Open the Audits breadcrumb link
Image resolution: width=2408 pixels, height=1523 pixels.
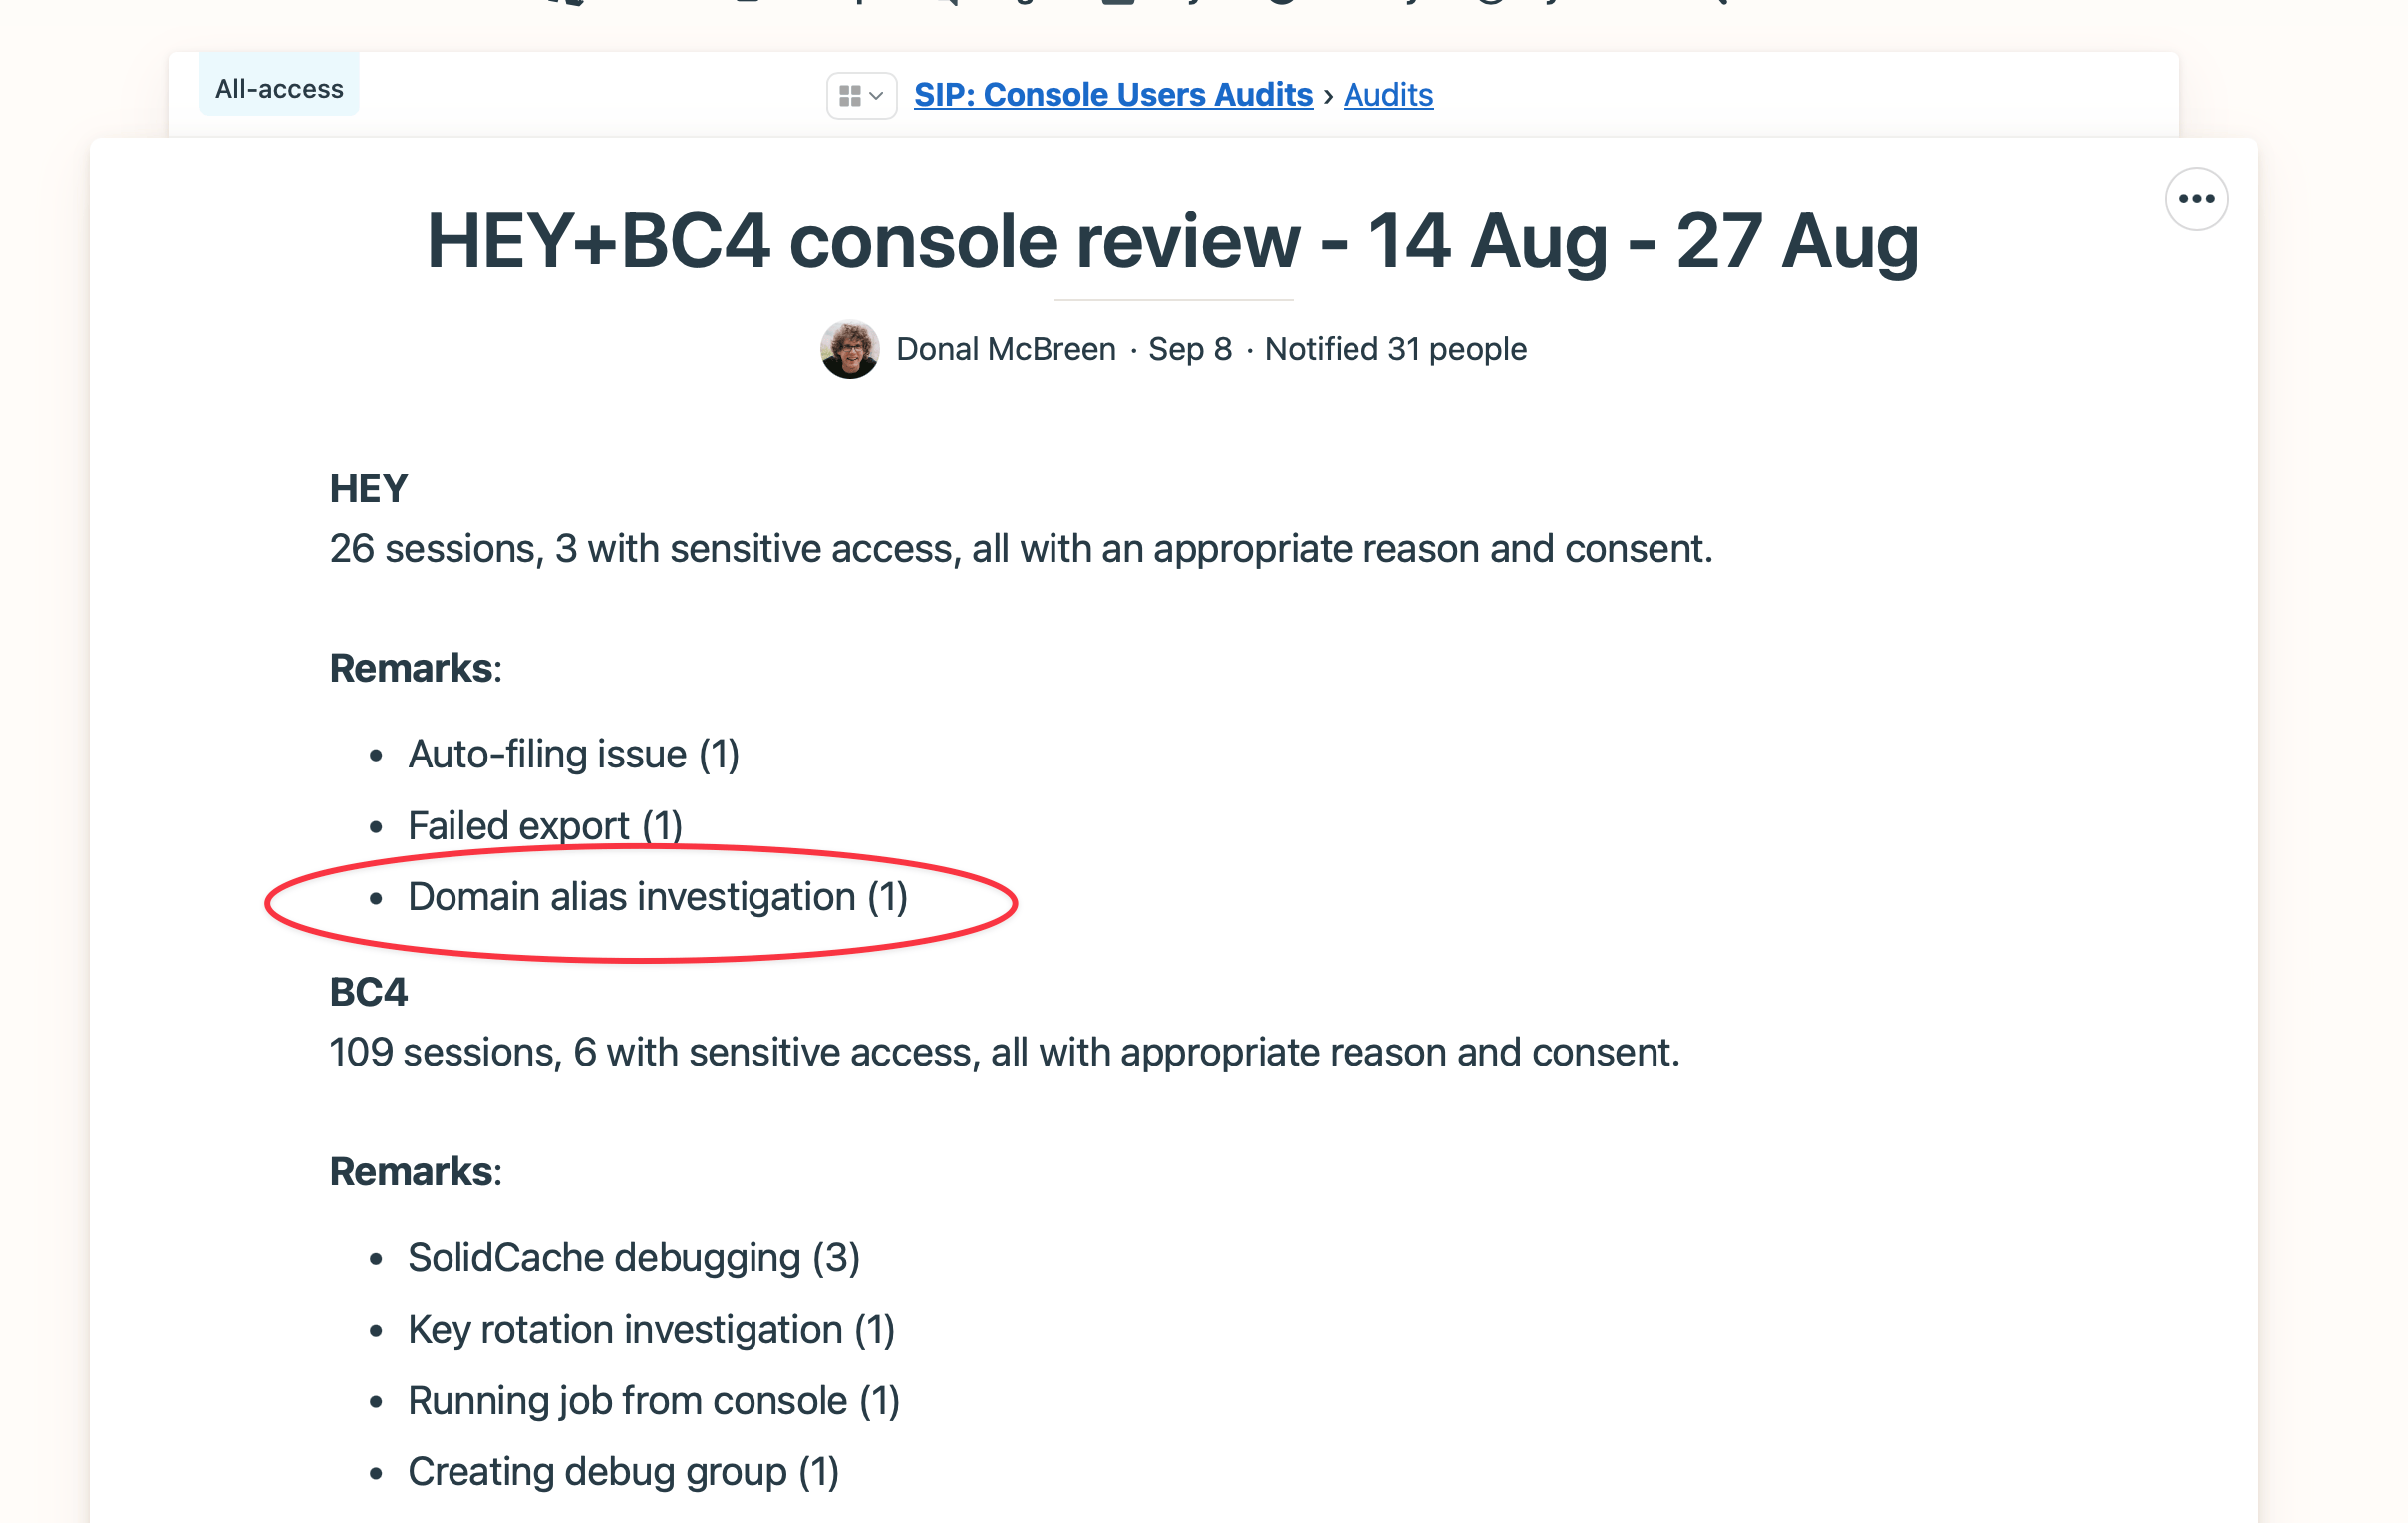coord(1387,95)
